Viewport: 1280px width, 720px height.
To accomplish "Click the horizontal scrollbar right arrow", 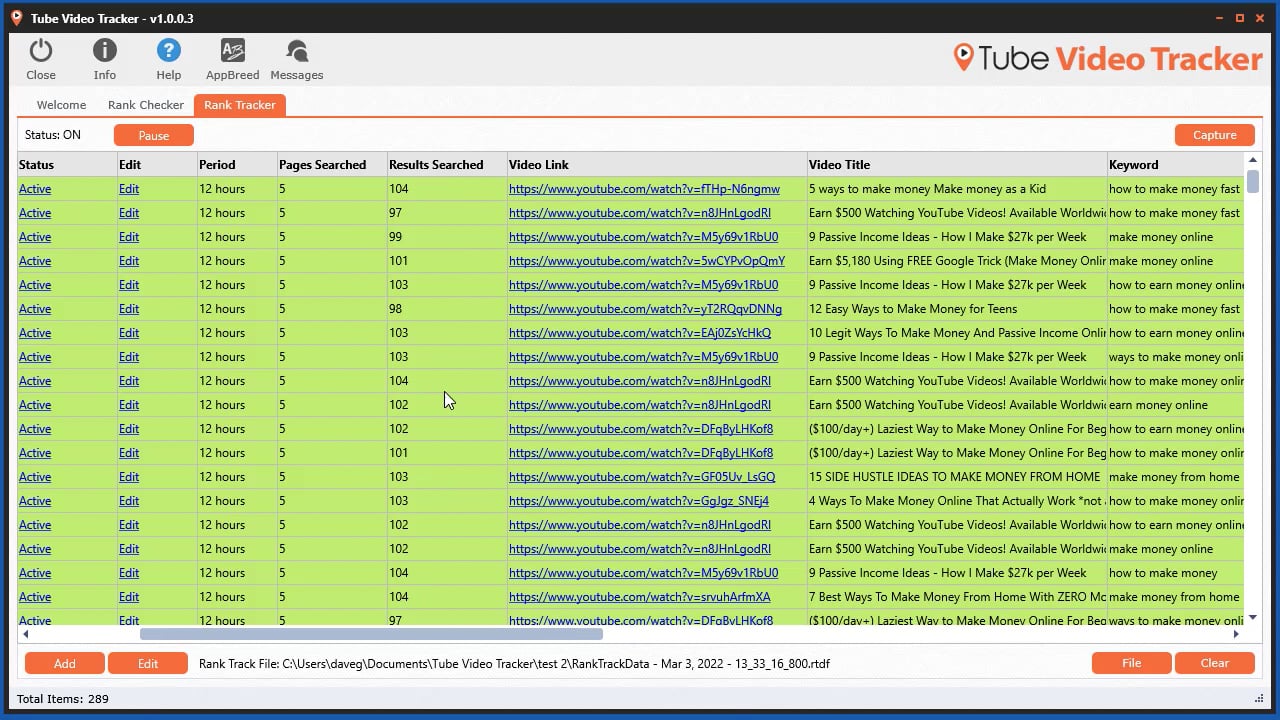I will click(x=1236, y=634).
